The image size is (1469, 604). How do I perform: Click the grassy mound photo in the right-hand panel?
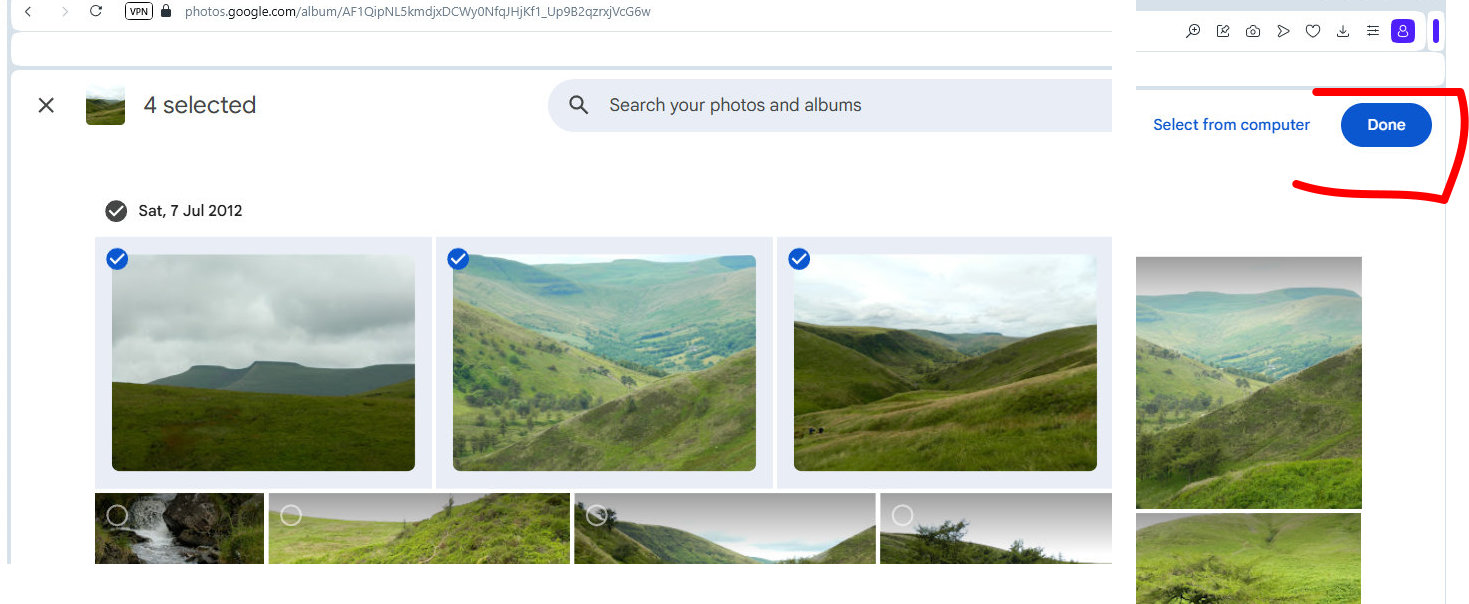[1249, 558]
